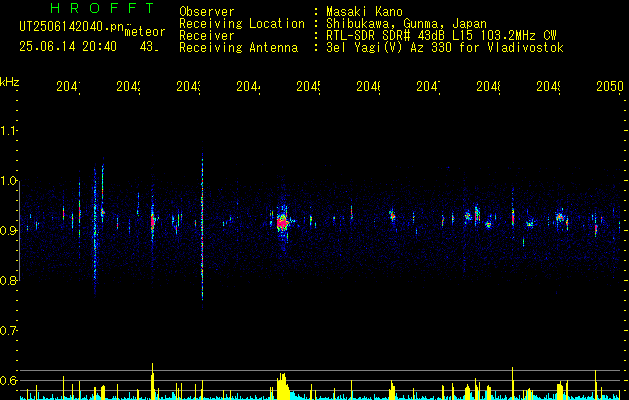629x400 pixels.
Task: Click the tallest vertical burst line after 2043
Action: pyautogui.click(x=203, y=225)
